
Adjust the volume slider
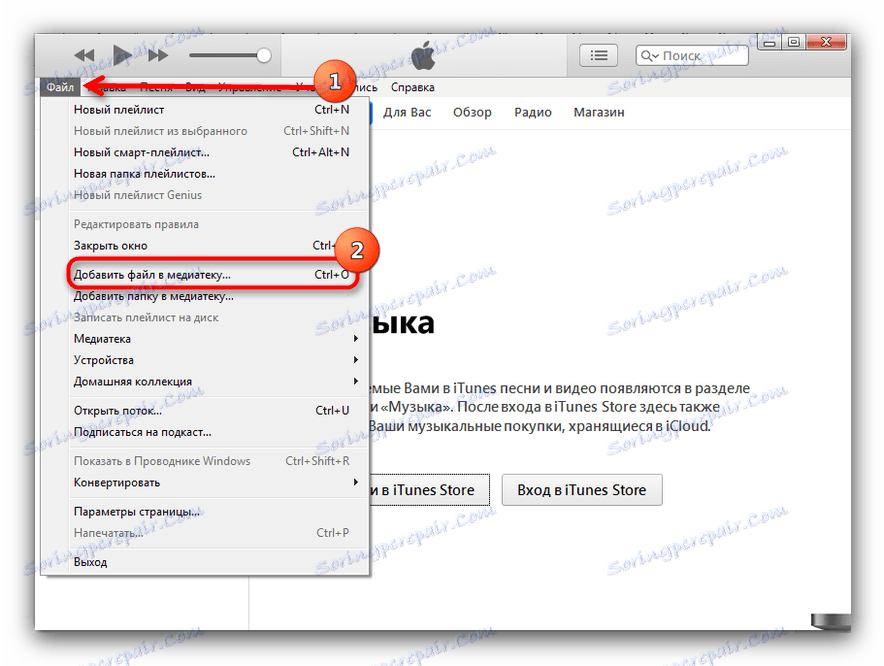263,55
